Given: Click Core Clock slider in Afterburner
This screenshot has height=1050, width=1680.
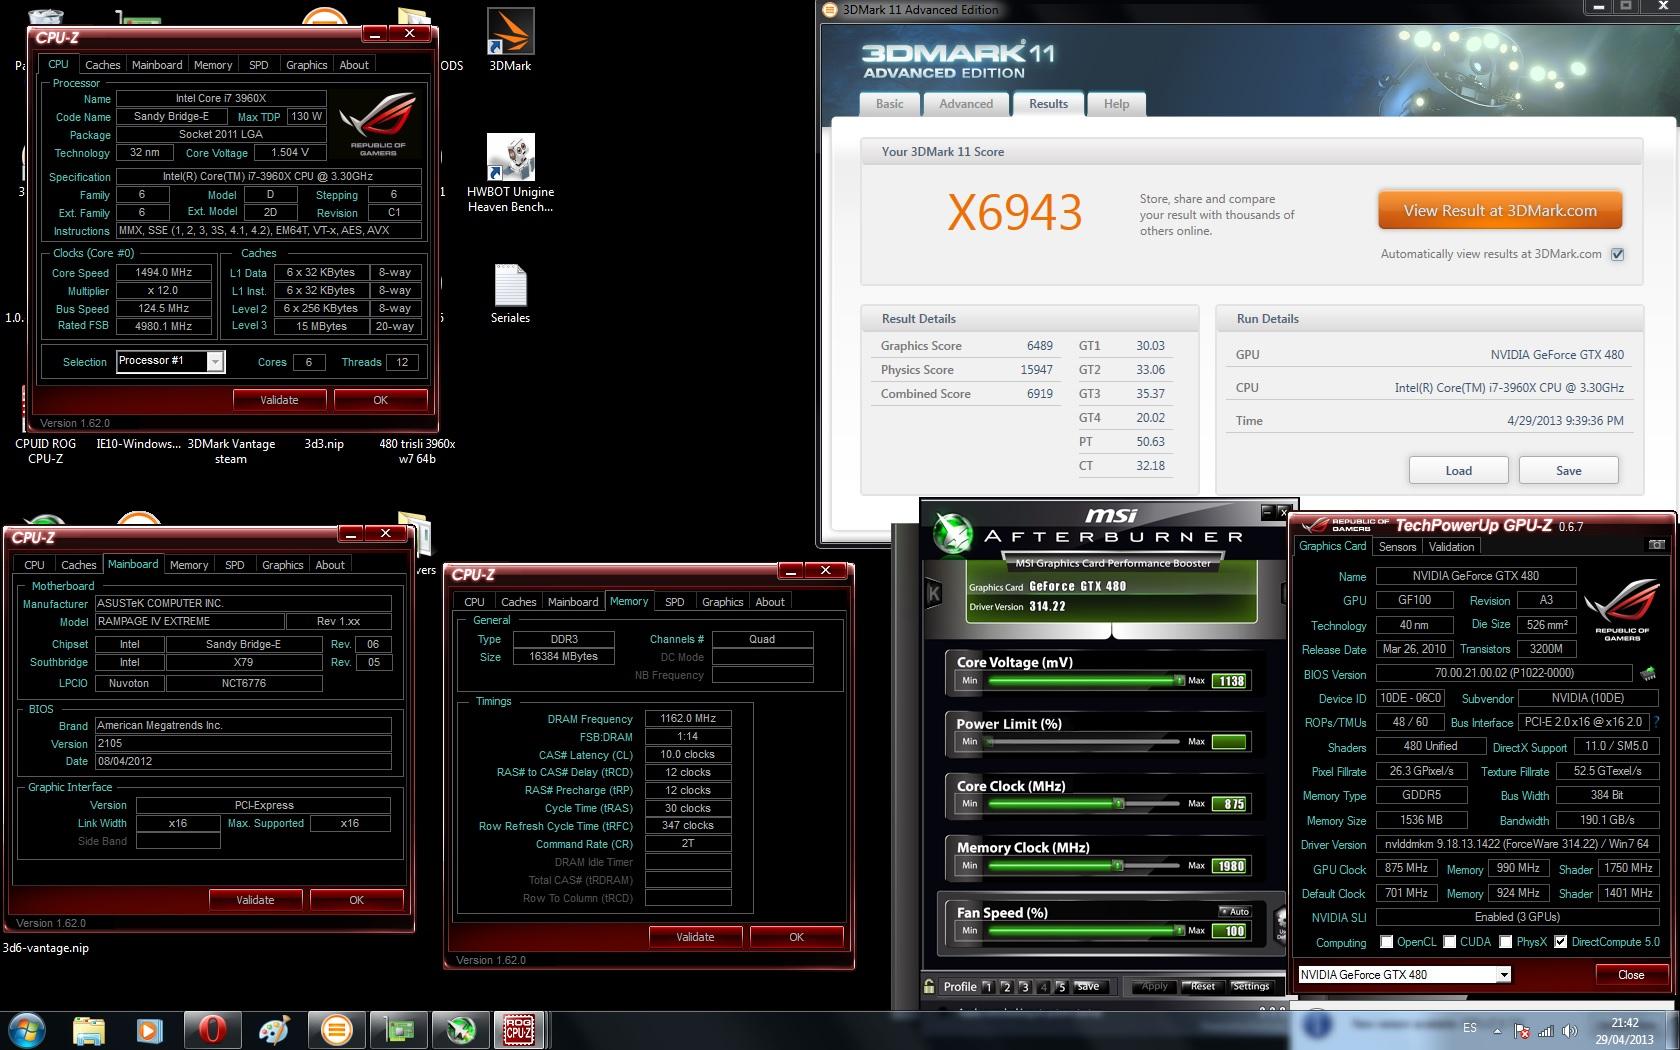Looking at the screenshot, I should 1085,804.
